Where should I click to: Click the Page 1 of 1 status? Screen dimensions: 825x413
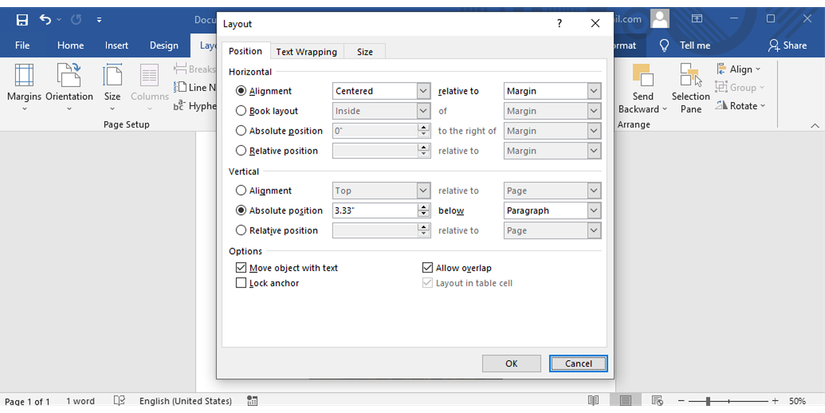point(27,401)
